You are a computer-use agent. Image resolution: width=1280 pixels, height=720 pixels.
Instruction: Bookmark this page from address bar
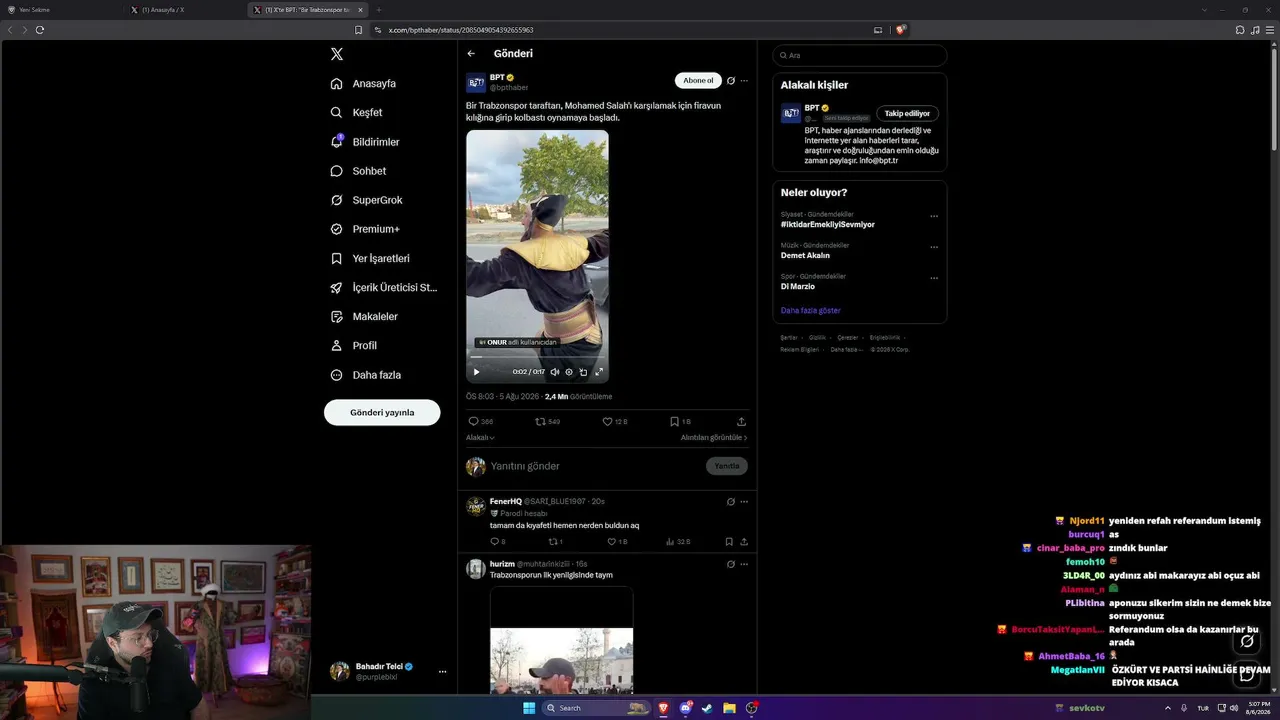pyautogui.click(x=359, y=30)
